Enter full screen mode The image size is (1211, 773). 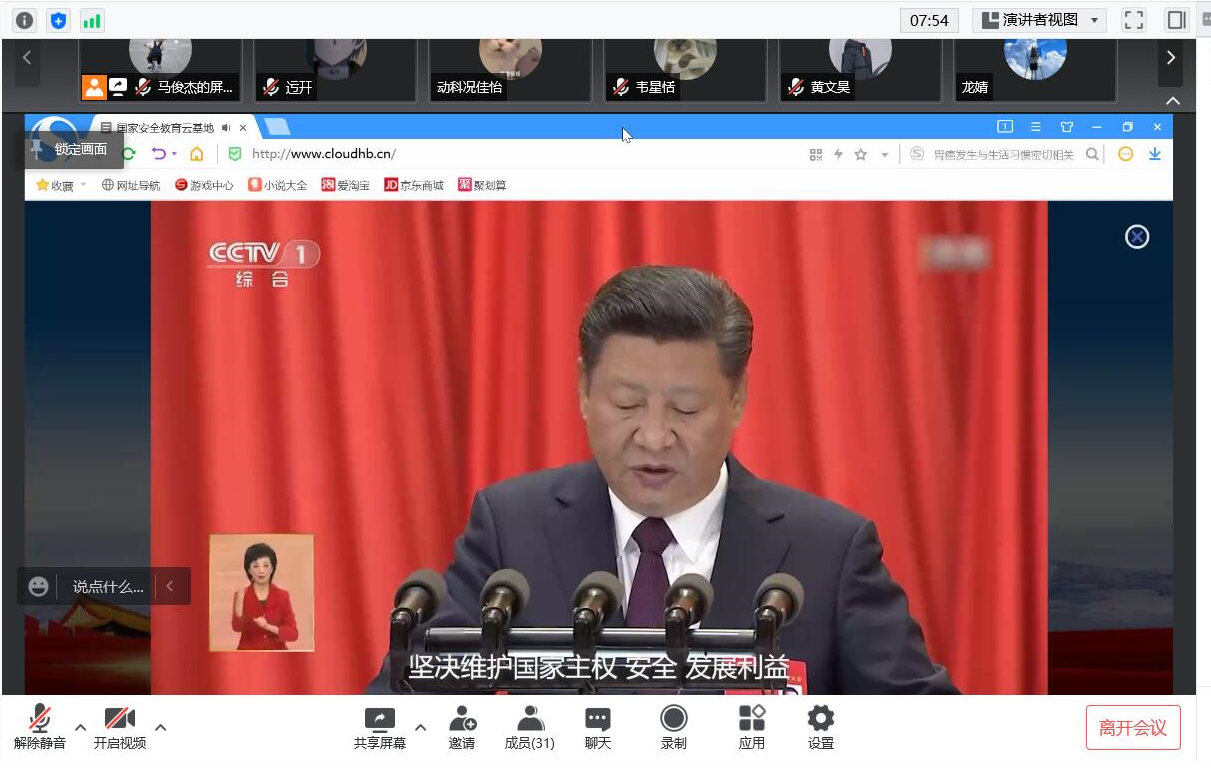click(1133, 20)
